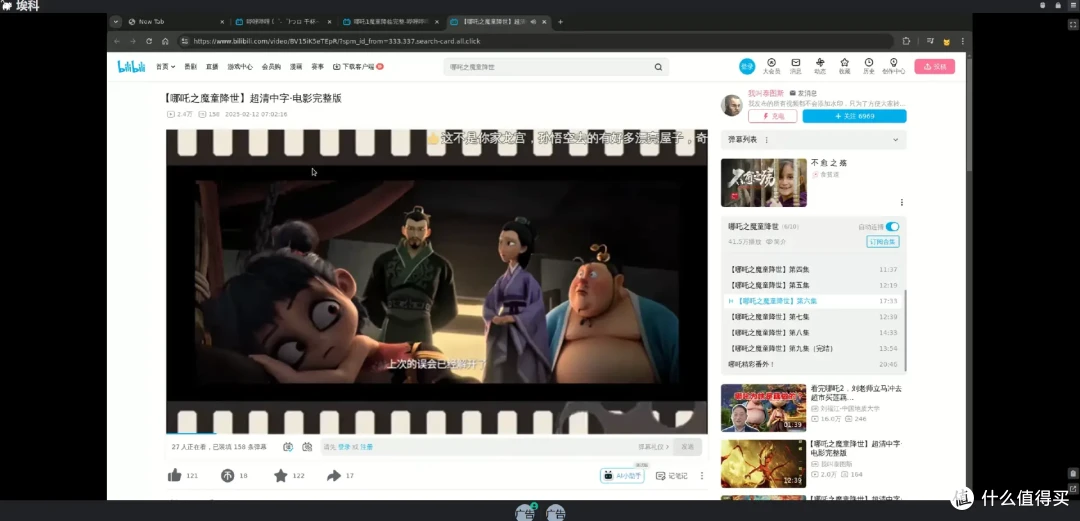Play 【哪吒之魔童降世】第七集
The height and width of the screenshot is (521, 1080).
tap(813, 317)
